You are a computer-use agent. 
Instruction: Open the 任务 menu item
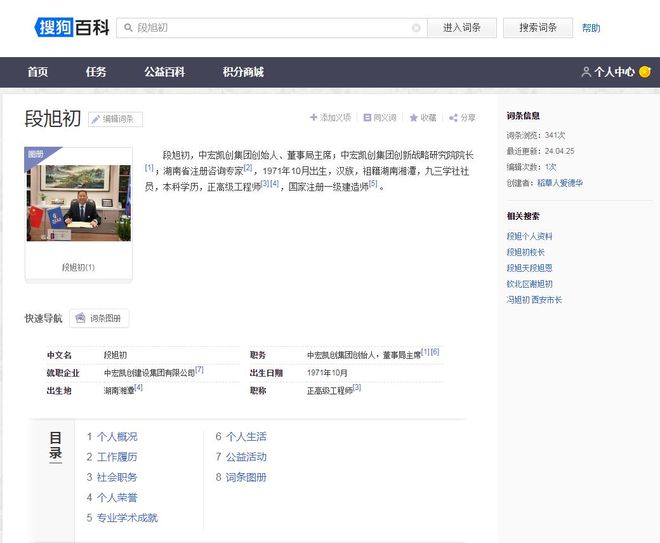[96, 72]
